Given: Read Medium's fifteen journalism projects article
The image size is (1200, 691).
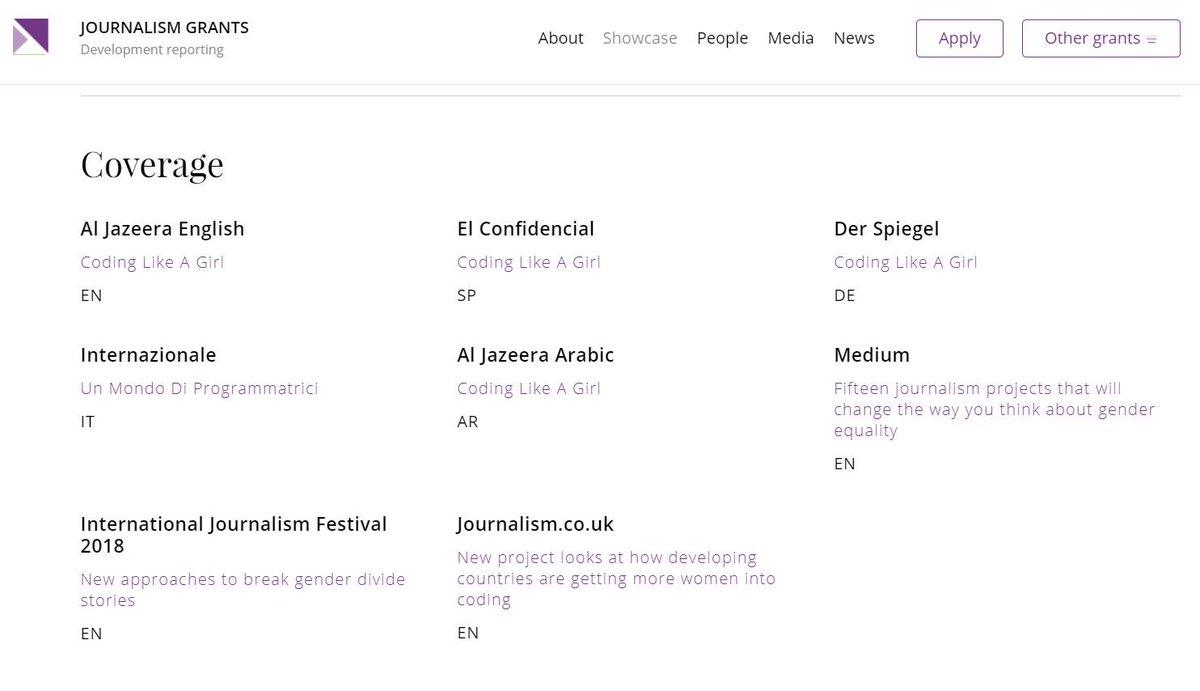Looking at the screenshot, I should pyautogui.click(x=994, y=410).
